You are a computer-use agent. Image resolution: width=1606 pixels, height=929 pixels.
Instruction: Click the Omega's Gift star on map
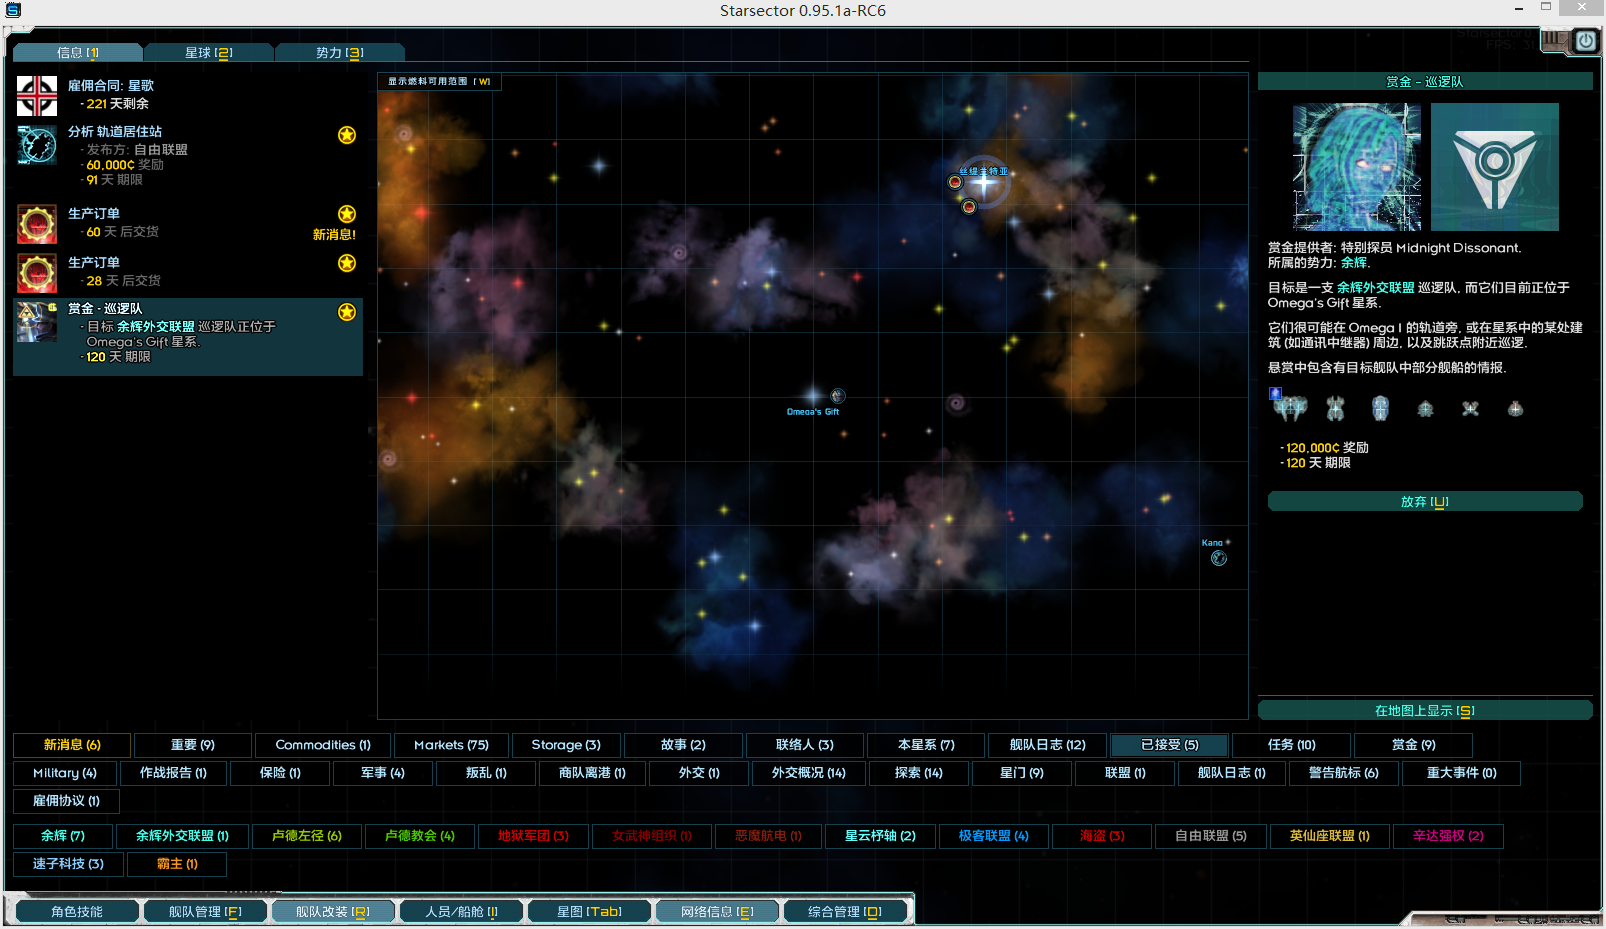pos(813,396)
